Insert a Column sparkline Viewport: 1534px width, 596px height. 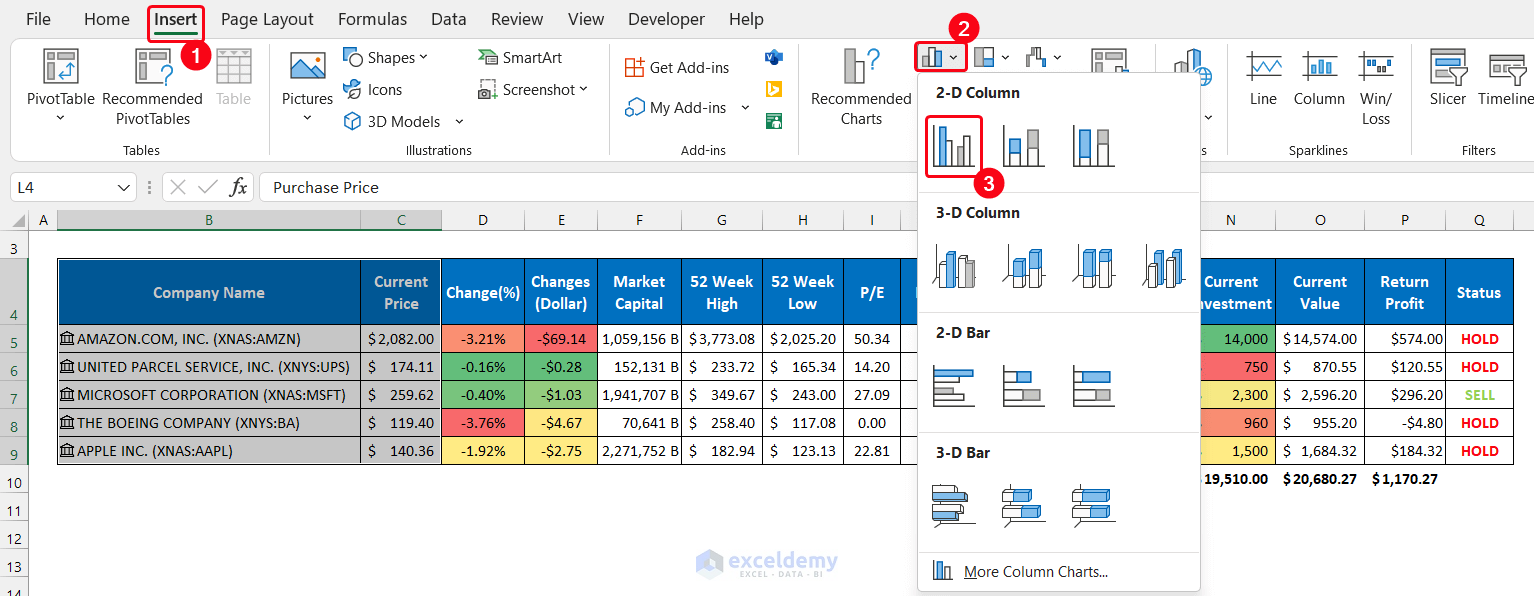click(1319, 78)
